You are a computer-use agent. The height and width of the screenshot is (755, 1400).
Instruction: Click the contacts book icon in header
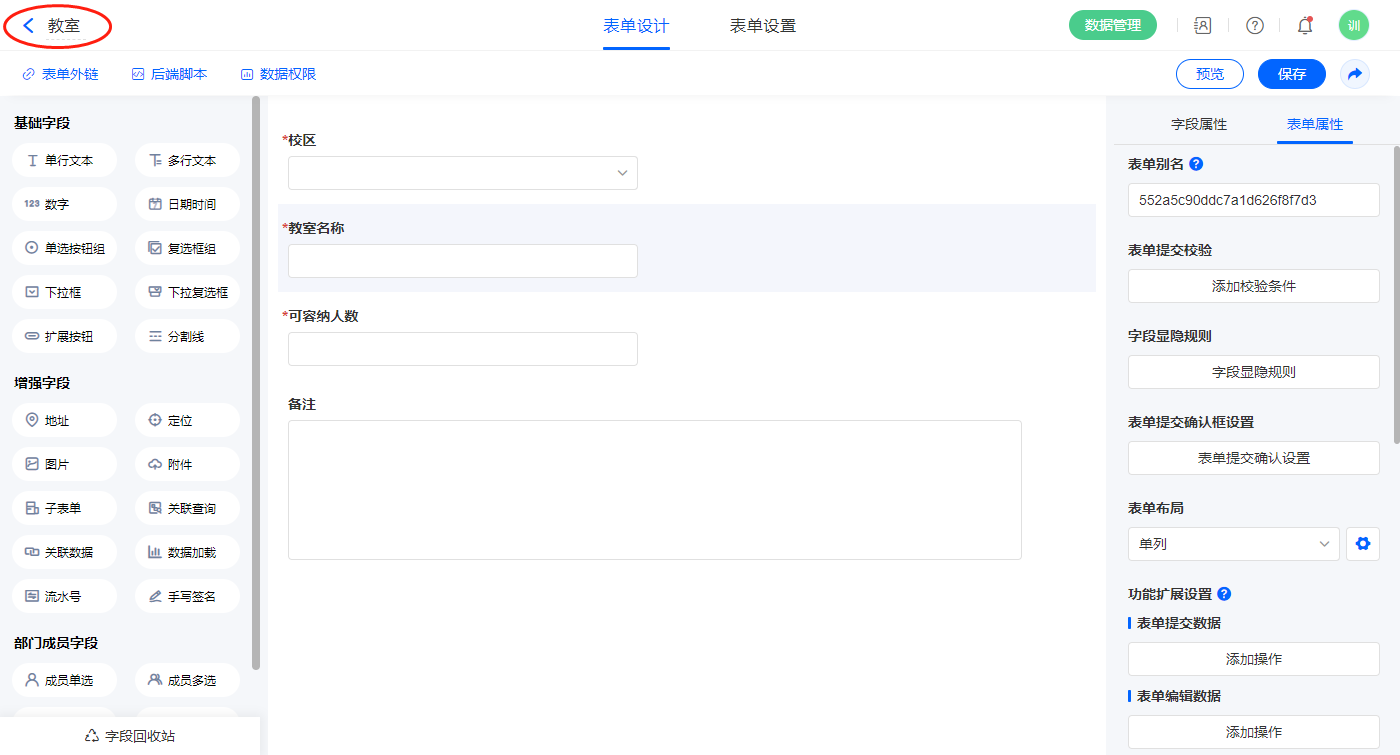pos(1203,26)
